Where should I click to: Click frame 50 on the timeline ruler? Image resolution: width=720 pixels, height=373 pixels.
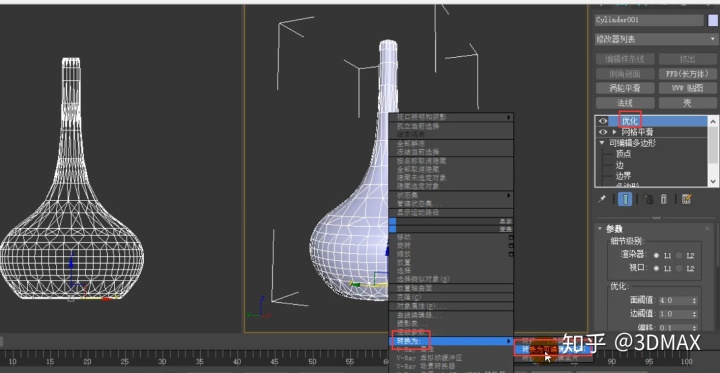point(312,362)
